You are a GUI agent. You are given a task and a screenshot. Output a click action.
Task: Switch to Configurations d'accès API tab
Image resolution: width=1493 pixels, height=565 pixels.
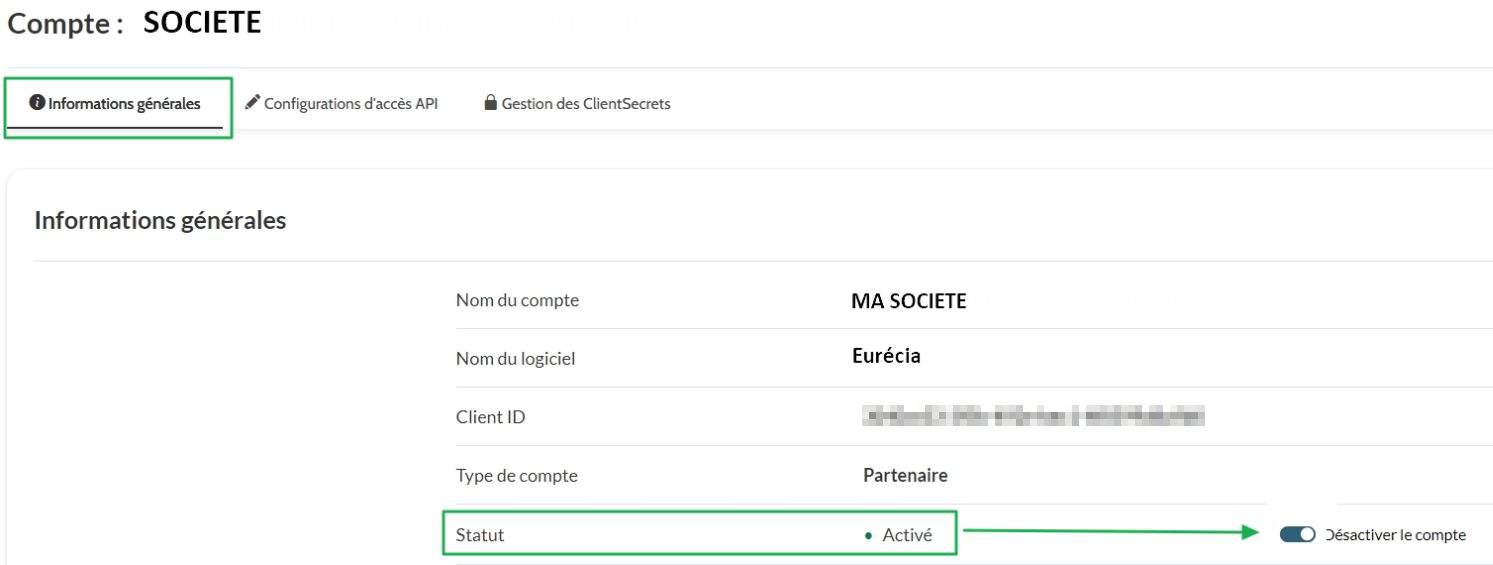pos(350,104)
